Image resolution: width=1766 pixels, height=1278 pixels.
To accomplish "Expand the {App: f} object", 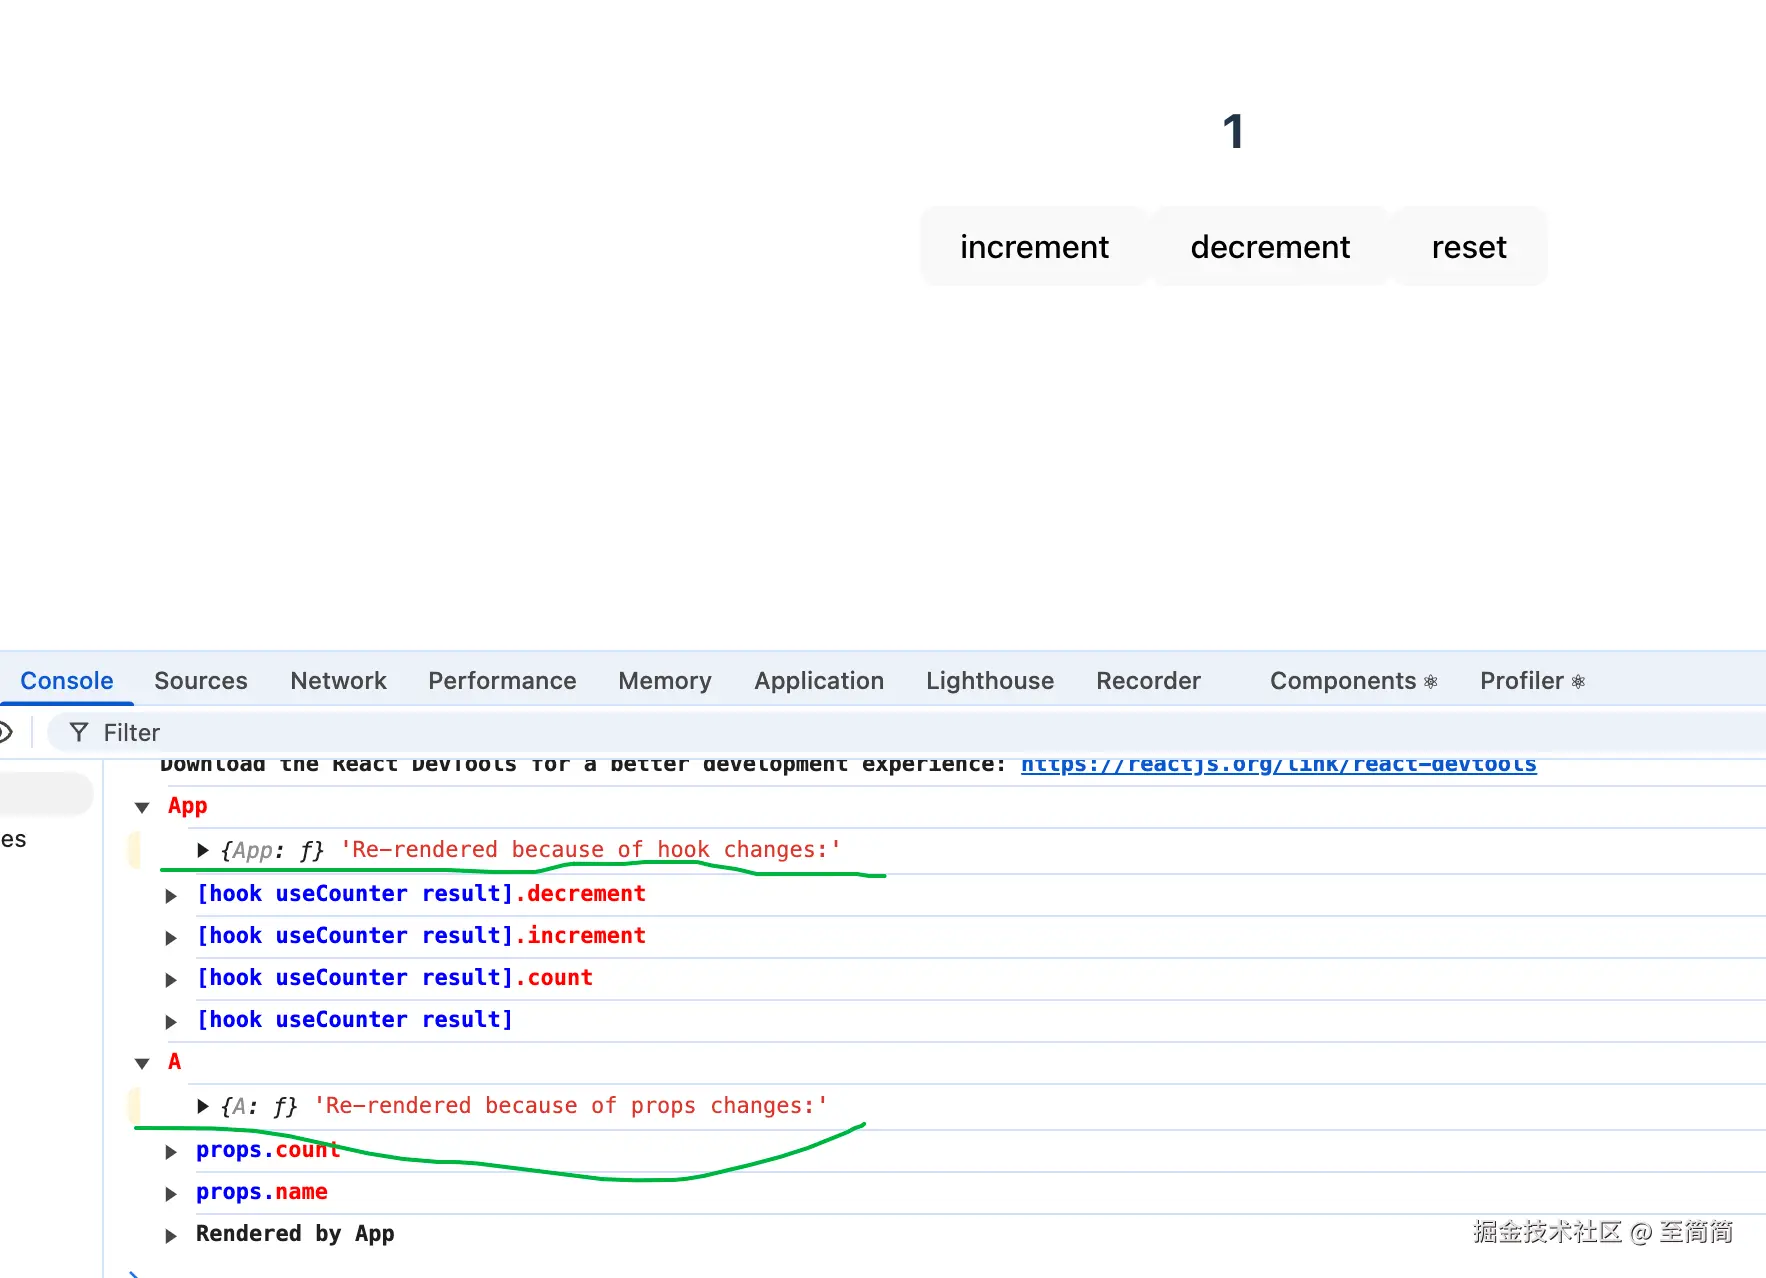I will coord(203,850).
